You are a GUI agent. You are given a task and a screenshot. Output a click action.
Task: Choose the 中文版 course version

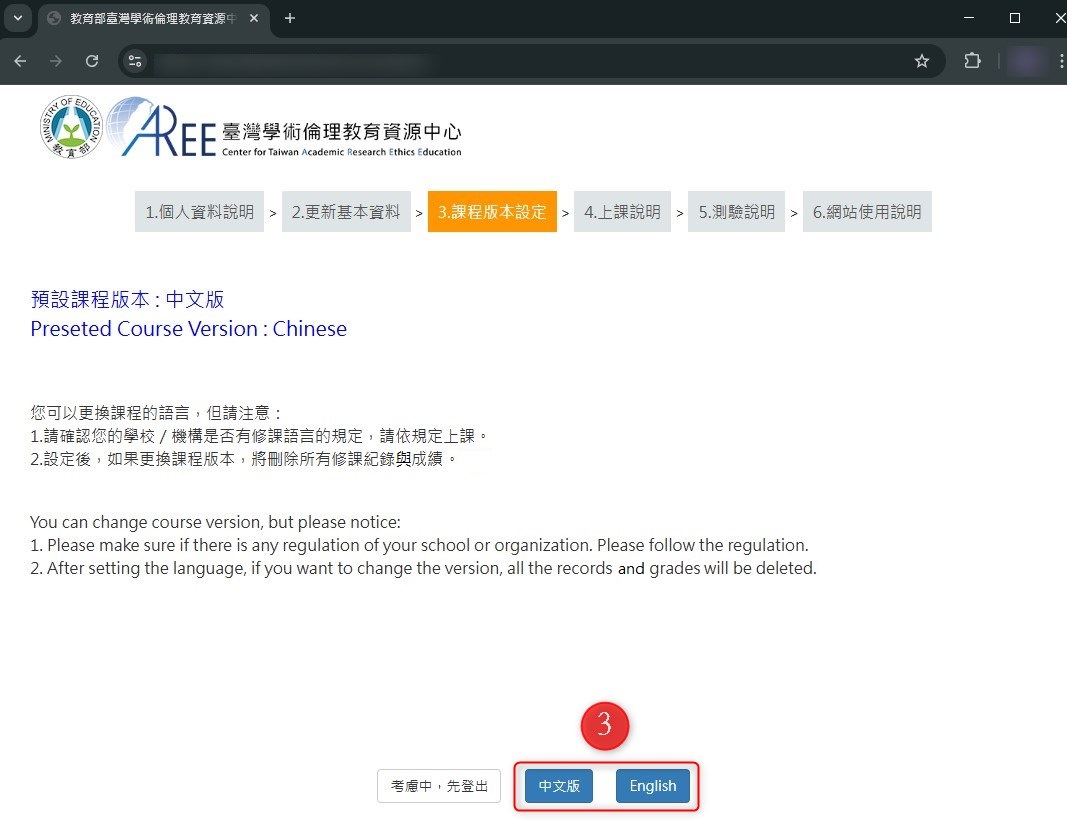pyautogui.click(x=559, y=786)
